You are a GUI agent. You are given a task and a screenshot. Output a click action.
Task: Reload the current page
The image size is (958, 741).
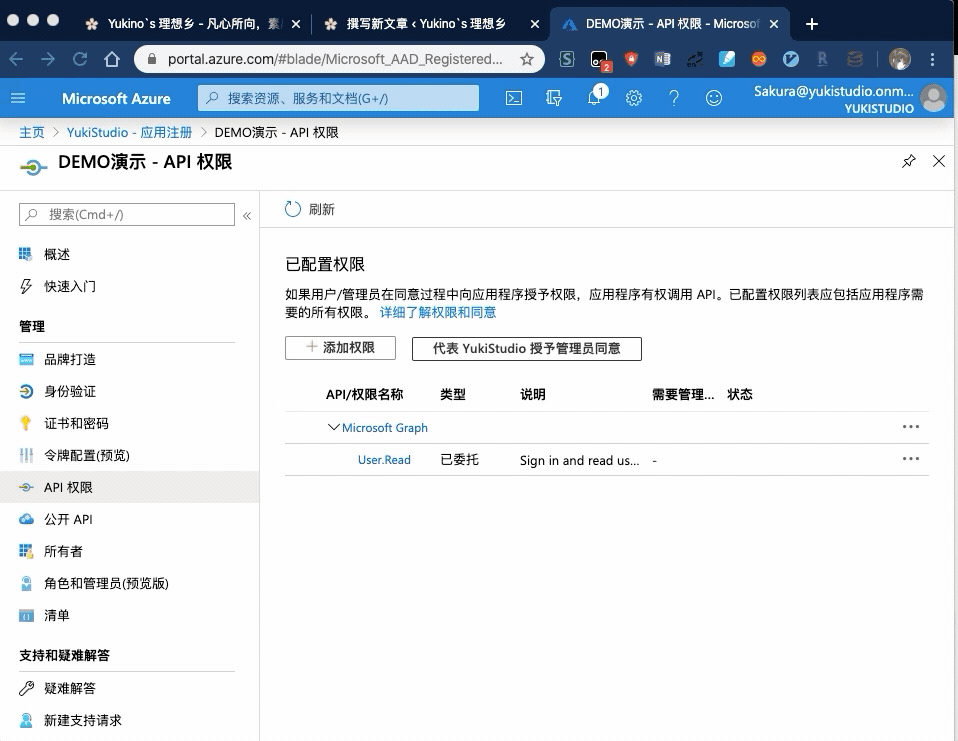pyautogui.click(x=79, y=59)
